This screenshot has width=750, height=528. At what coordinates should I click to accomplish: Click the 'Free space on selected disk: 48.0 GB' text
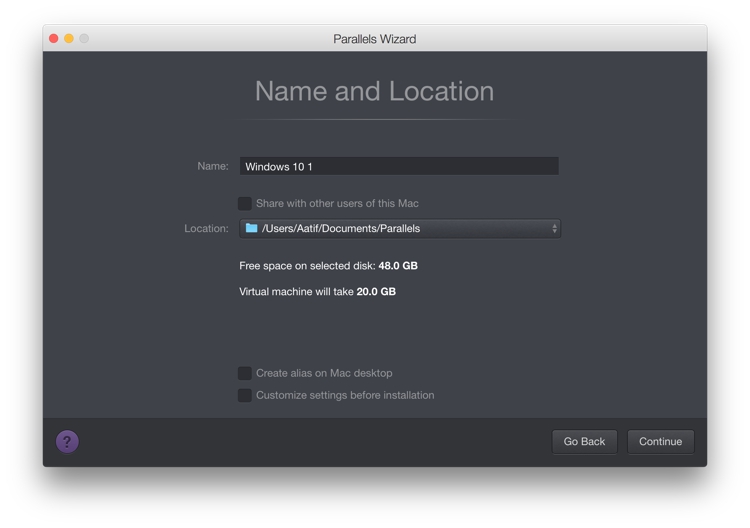point(328,266)
